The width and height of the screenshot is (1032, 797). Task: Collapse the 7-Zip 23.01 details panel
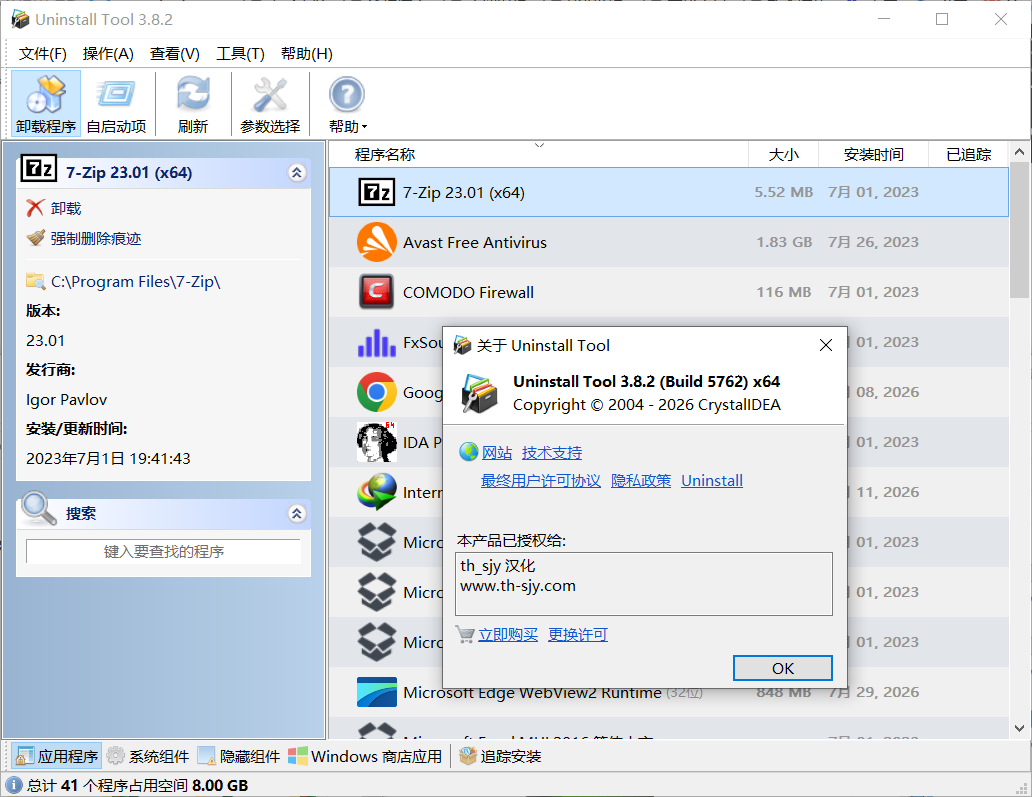(x=297, y=172)
